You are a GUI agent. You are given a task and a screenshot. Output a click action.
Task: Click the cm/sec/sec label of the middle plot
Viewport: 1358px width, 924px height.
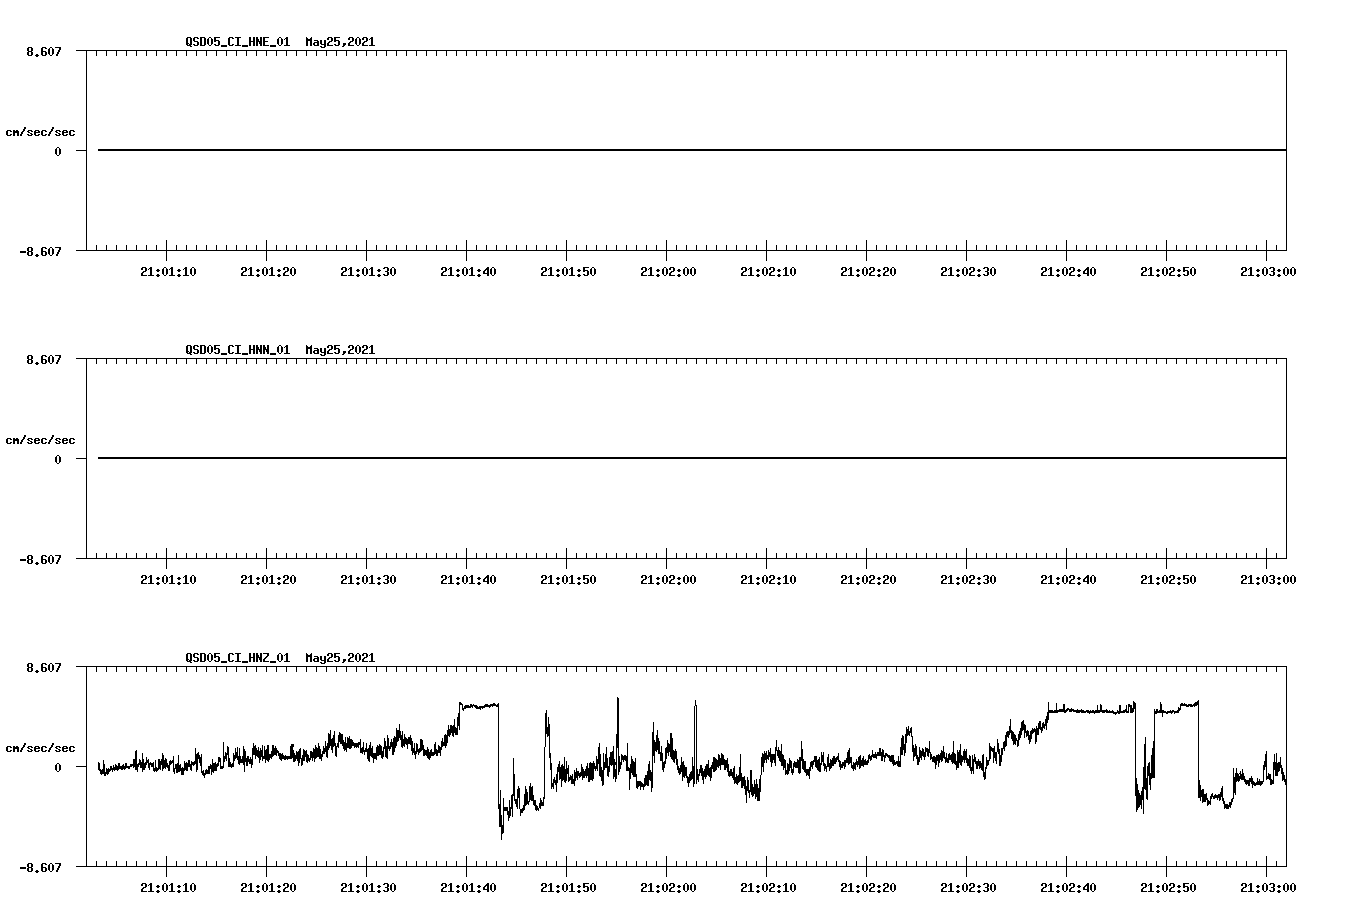click(x=41, y=439)
